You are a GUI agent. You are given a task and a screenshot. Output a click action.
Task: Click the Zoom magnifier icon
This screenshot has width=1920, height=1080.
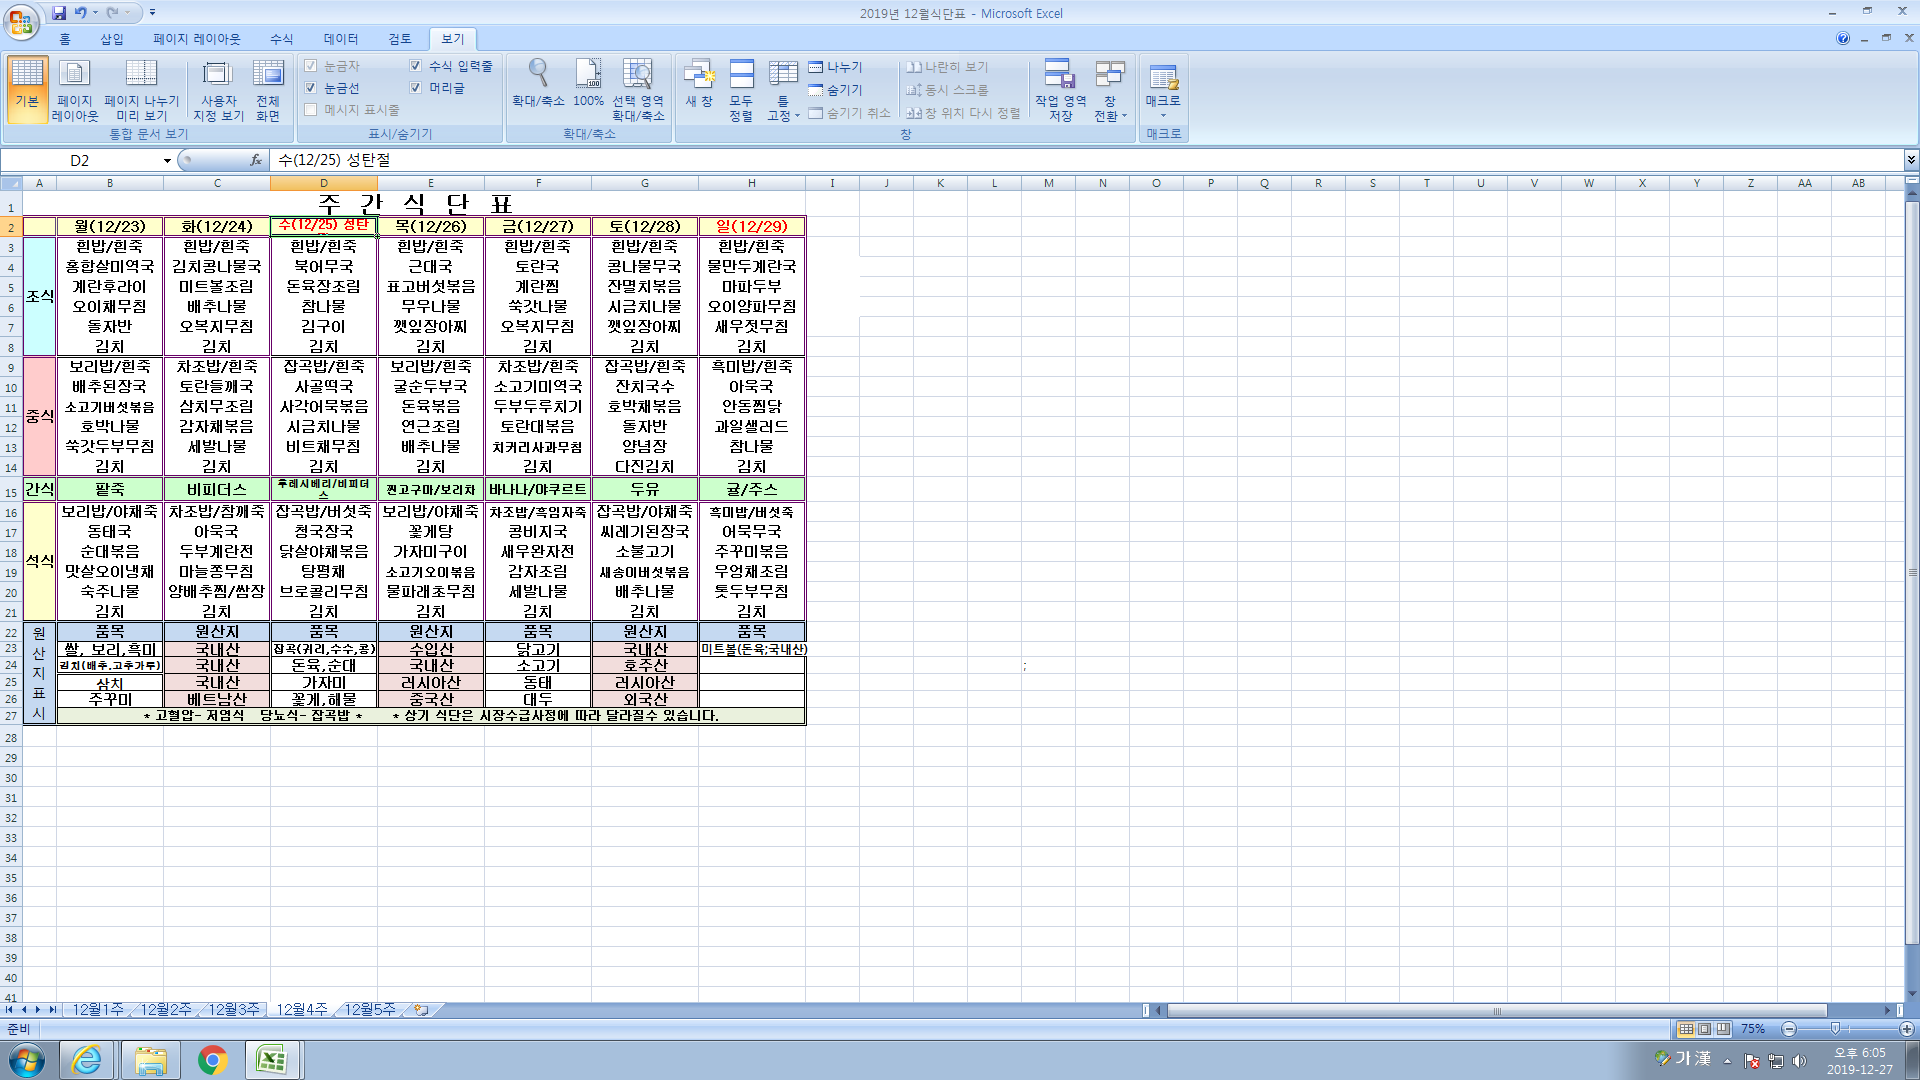[x=538, y=76]
